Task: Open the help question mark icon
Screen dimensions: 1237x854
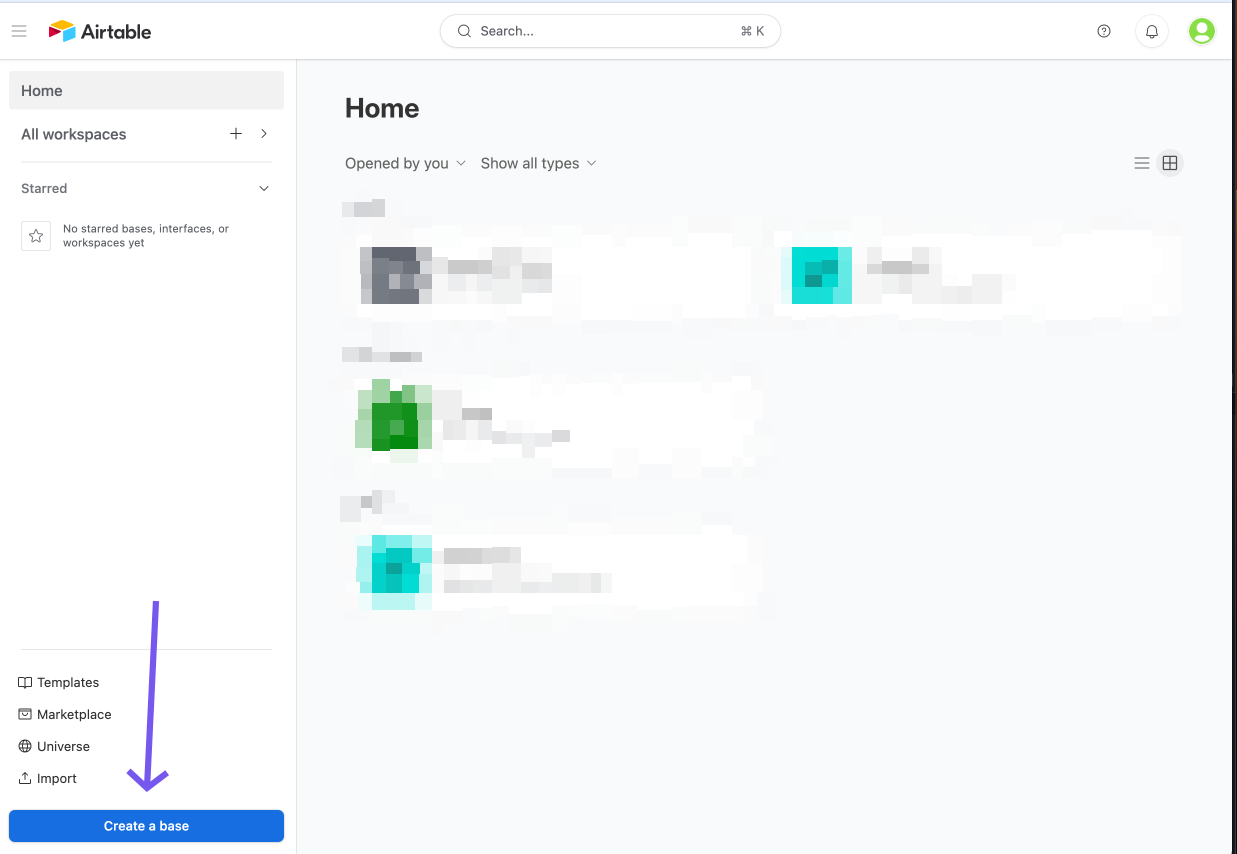Action: tap(1104, 31)
